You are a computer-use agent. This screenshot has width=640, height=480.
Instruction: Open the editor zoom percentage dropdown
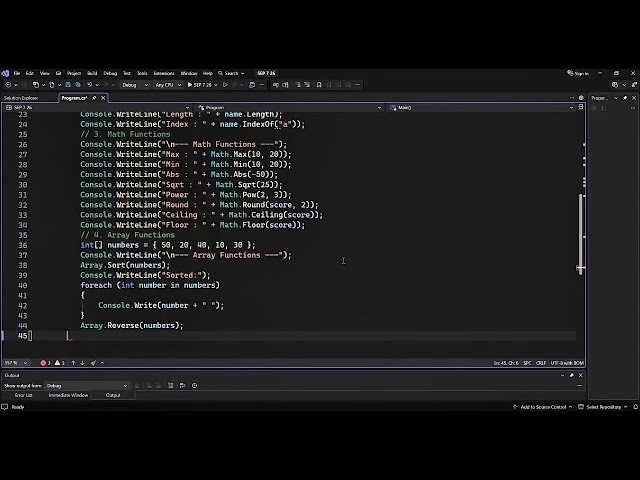[x=16, y=363]
